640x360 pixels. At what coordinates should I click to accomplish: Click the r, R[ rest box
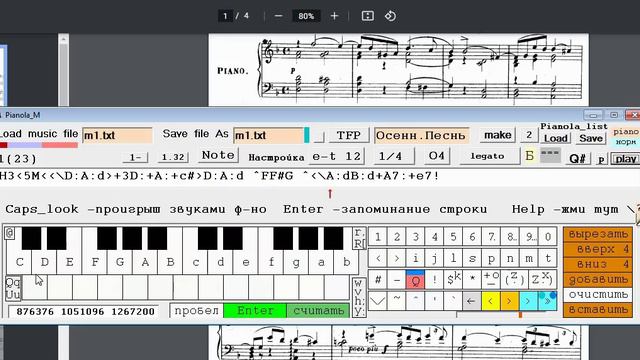pyautogui.click(x=359, y=238)
